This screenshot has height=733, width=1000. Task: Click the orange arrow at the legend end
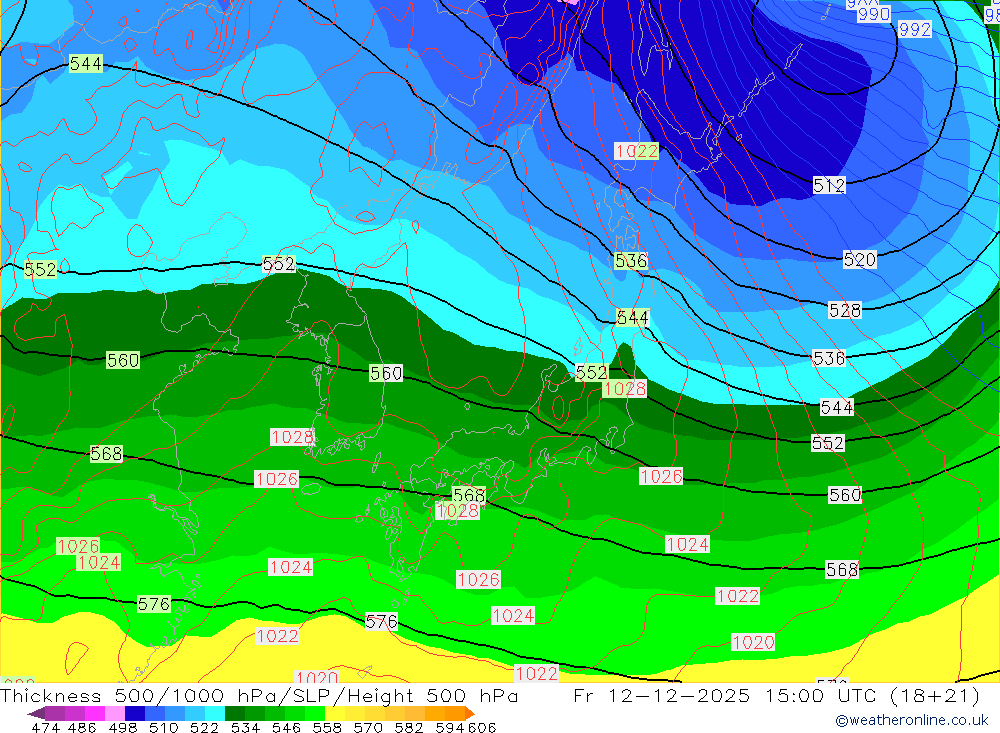[470, 713]
